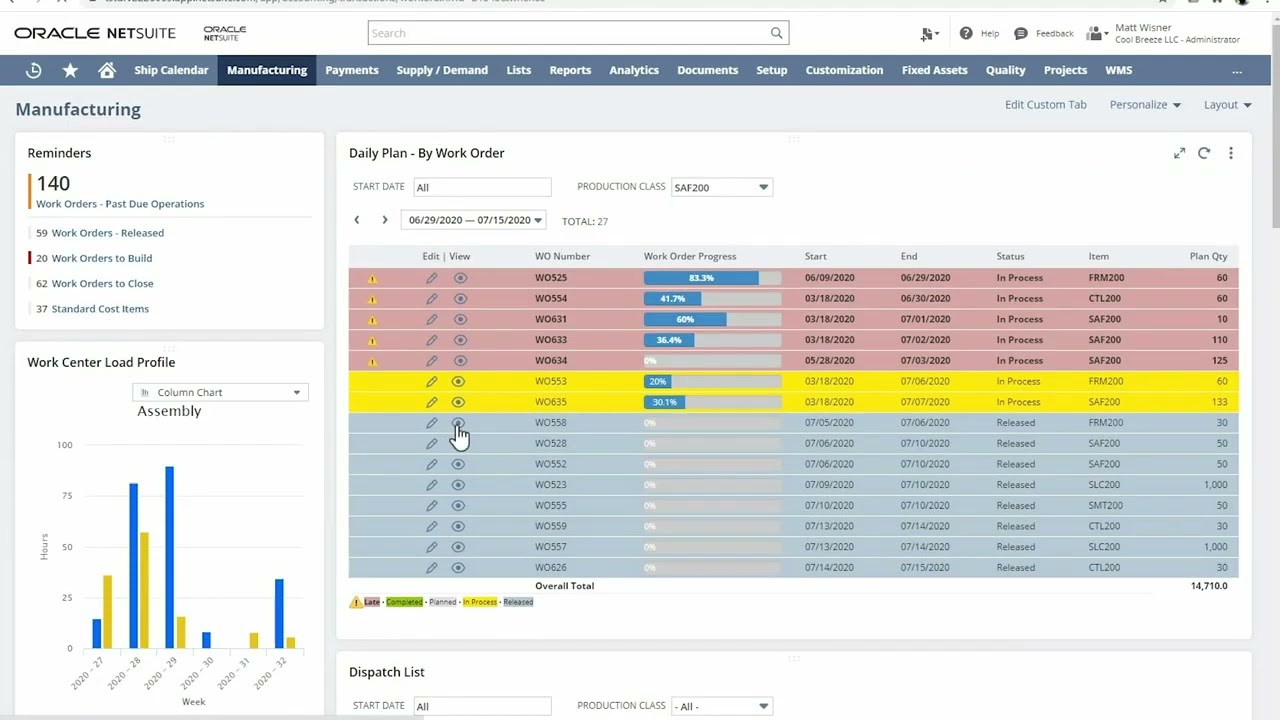Click the late warning icon for WO525
1280x720 pixels.
click(372, 279)
